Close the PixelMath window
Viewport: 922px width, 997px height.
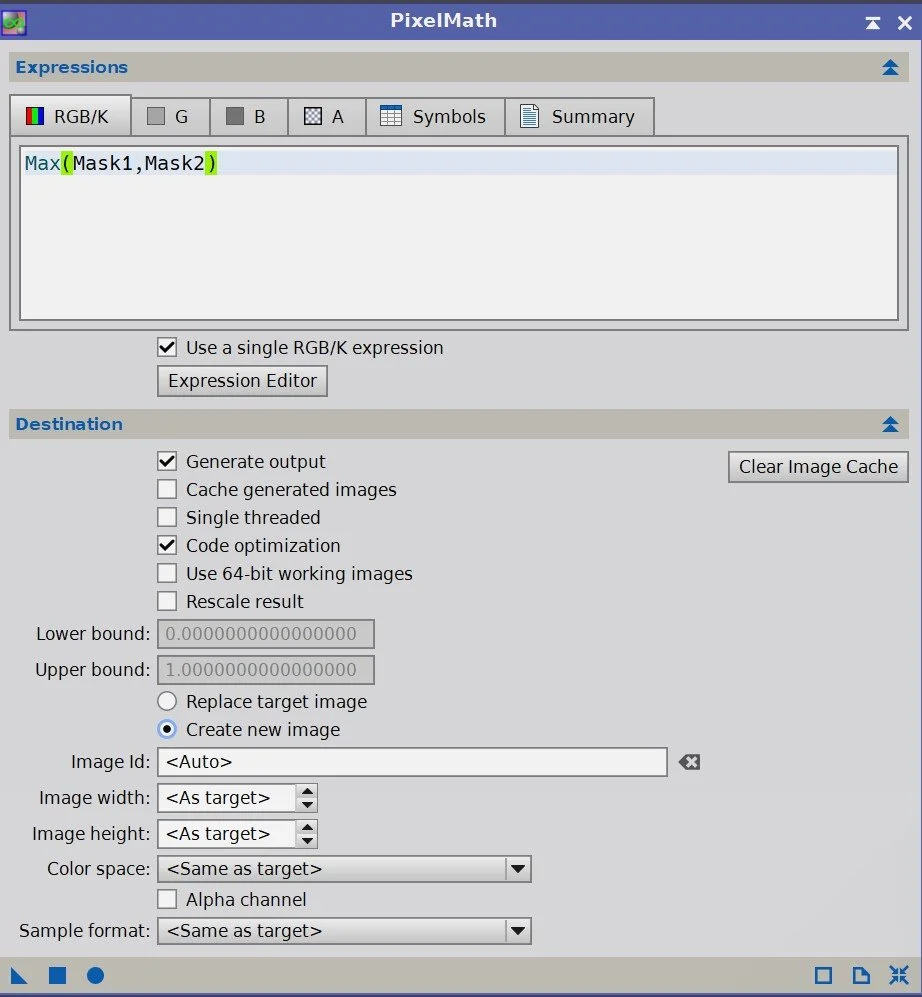click(904, 24)
